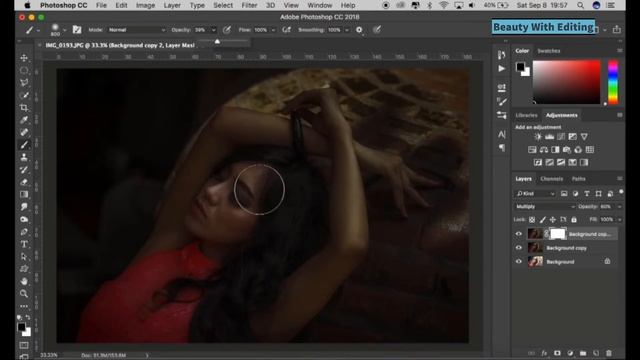Click the Hue/Saturation adjustment icon
Screen dimensions: 640x360
(532, 150)
